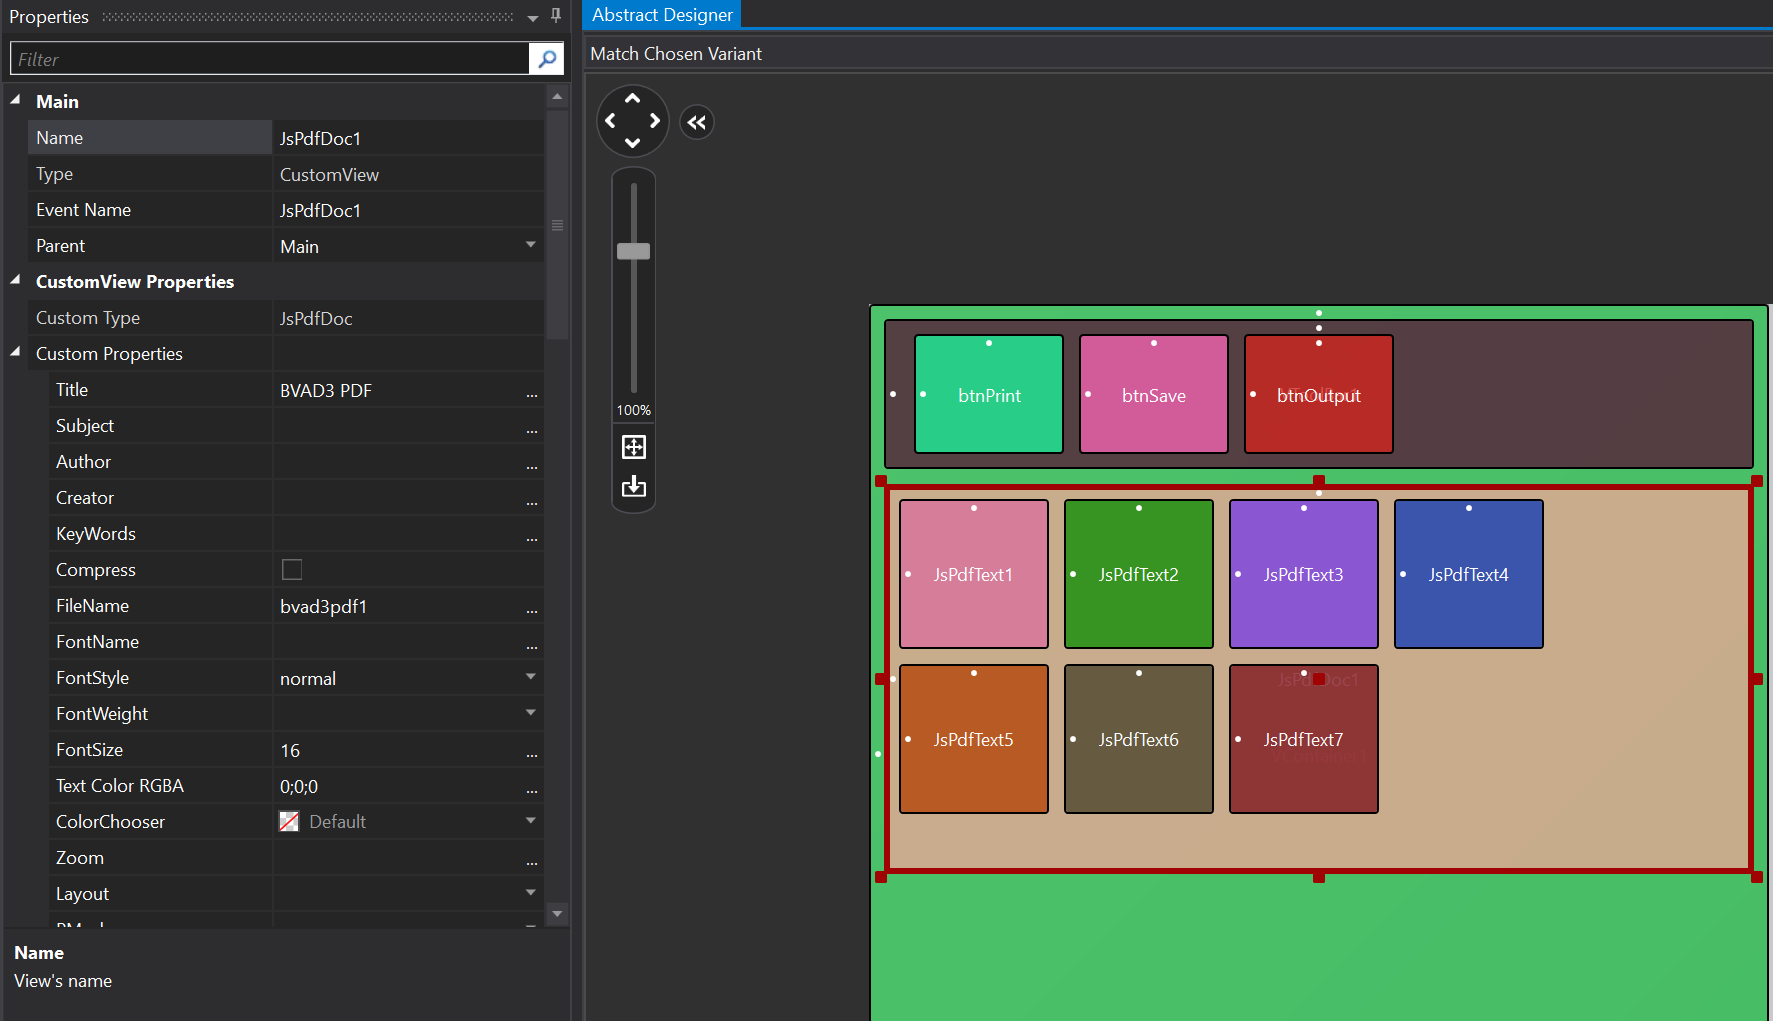Screen dimensions: 1773x1021
Task: Click the download icon under zoom controls
Action: (634, 487)
